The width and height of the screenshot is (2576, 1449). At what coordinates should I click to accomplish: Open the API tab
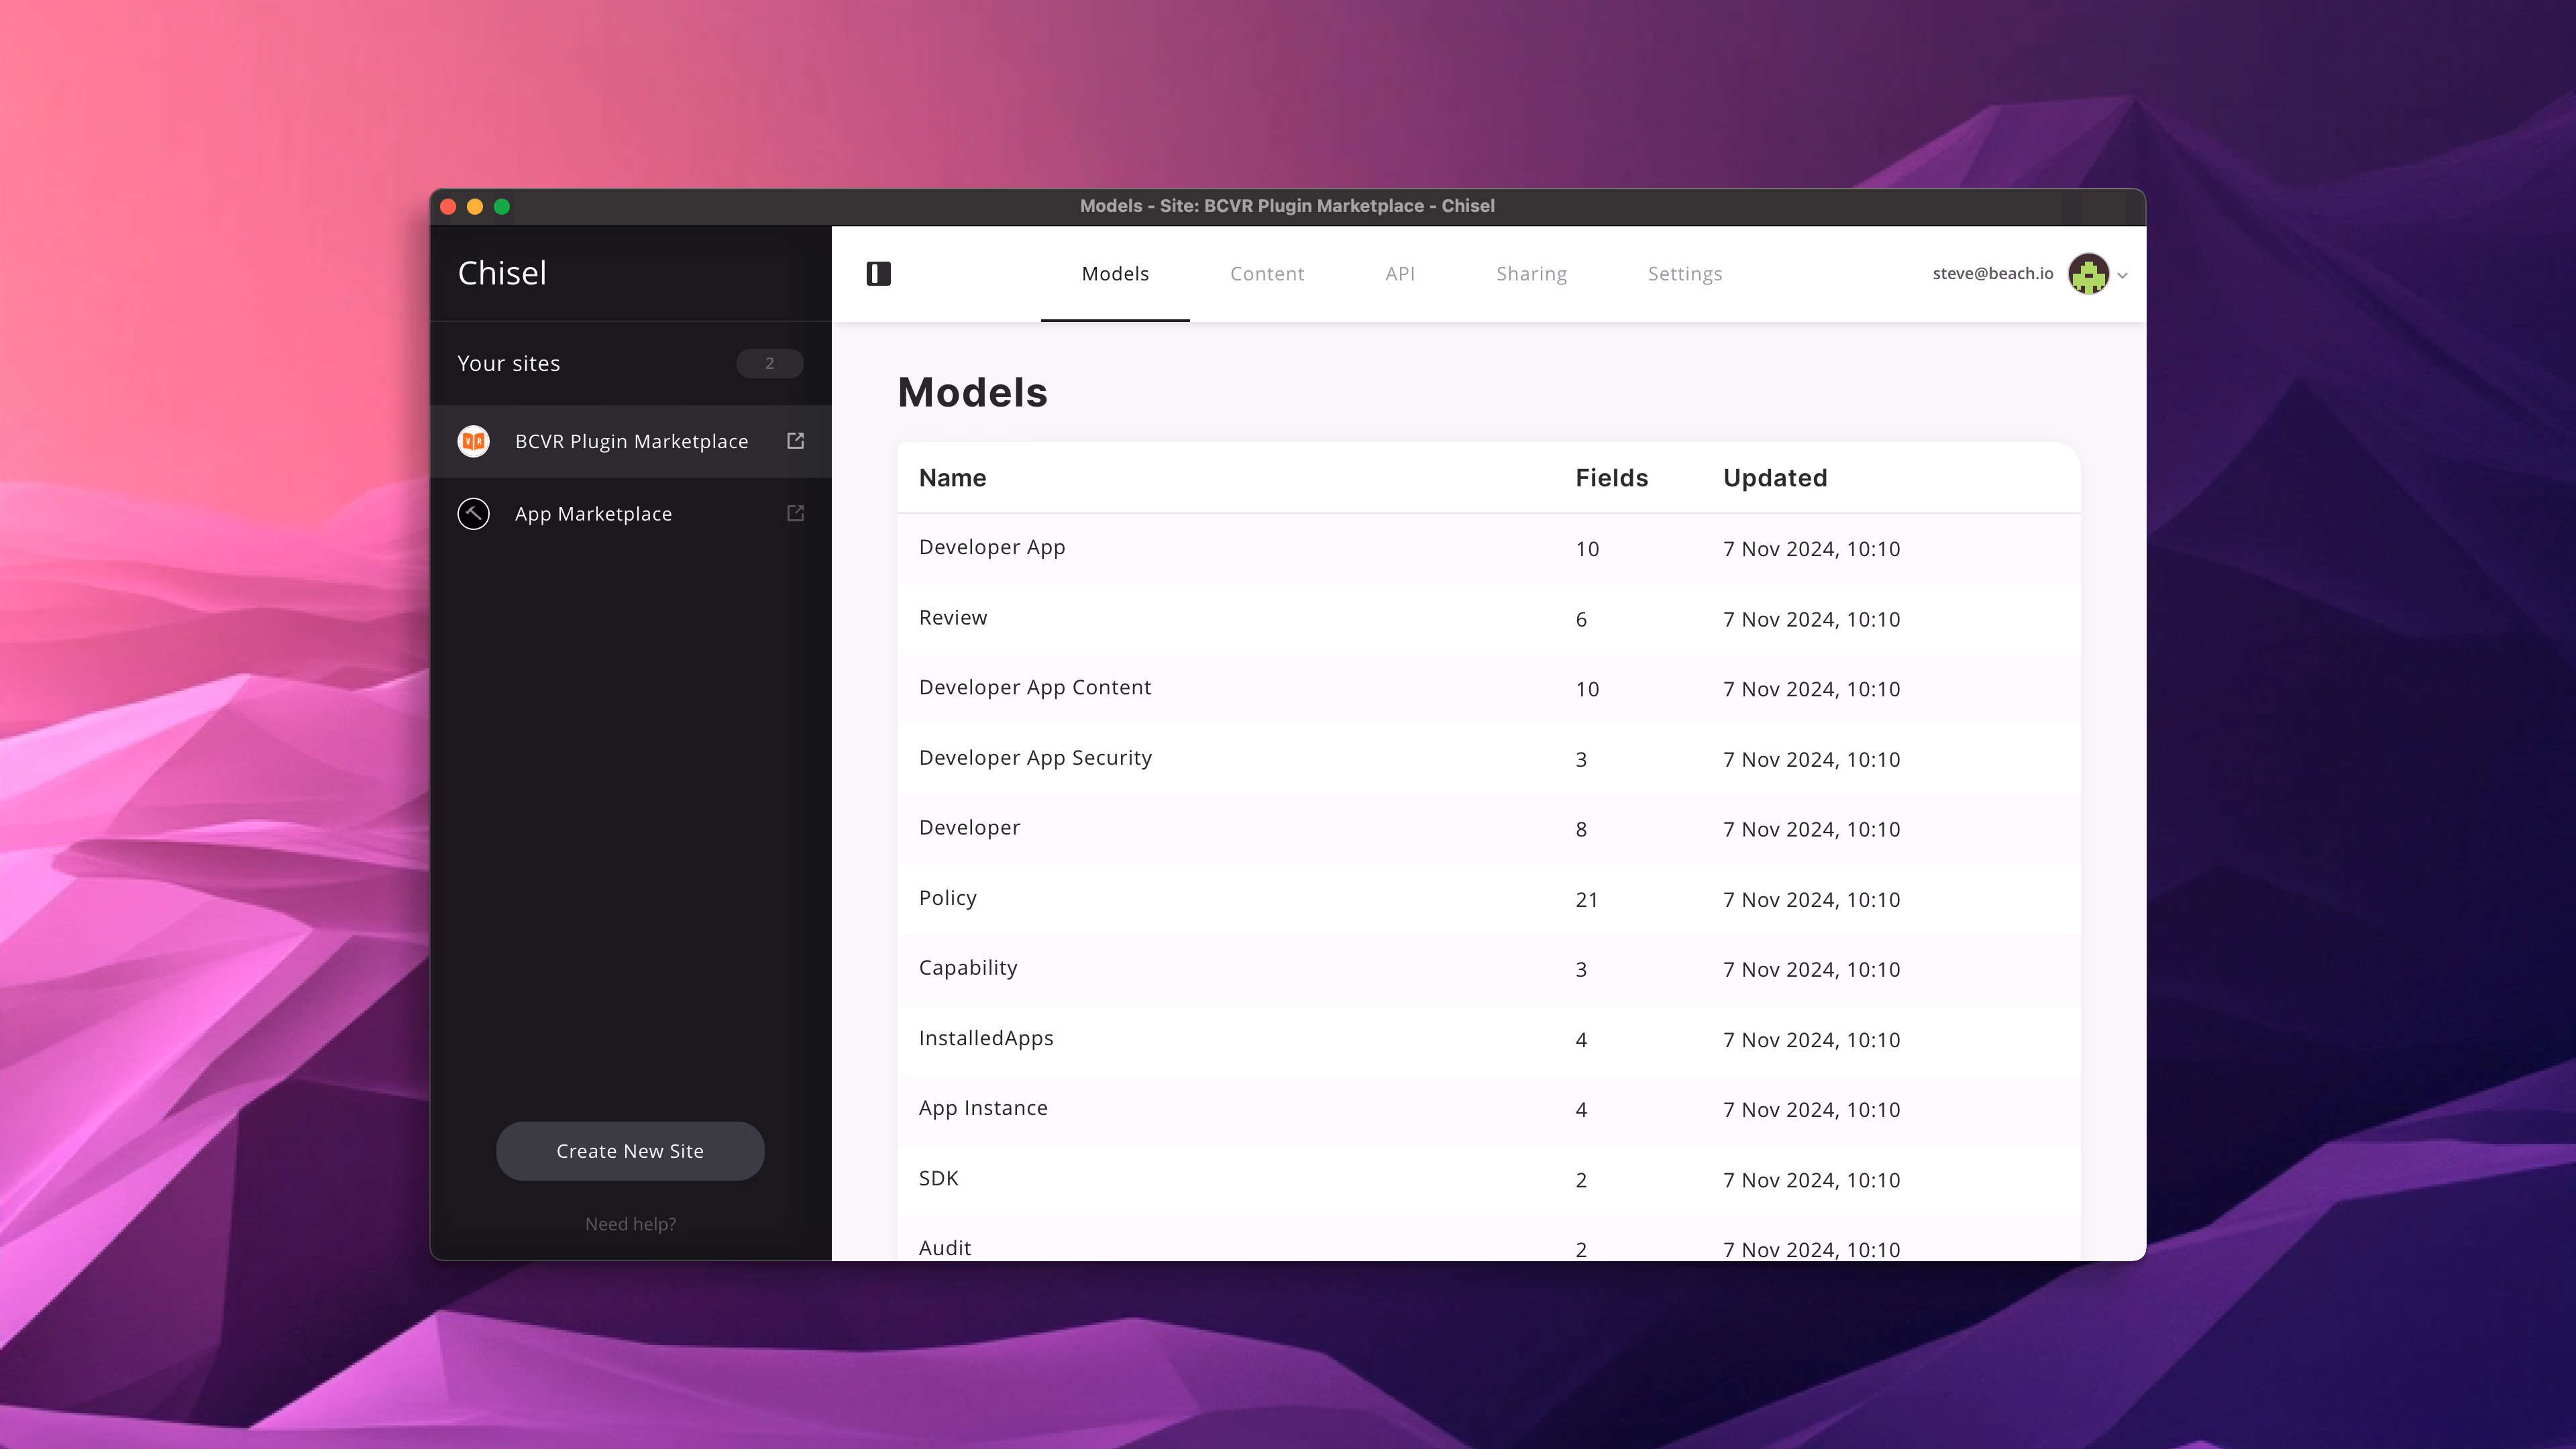1399,274
